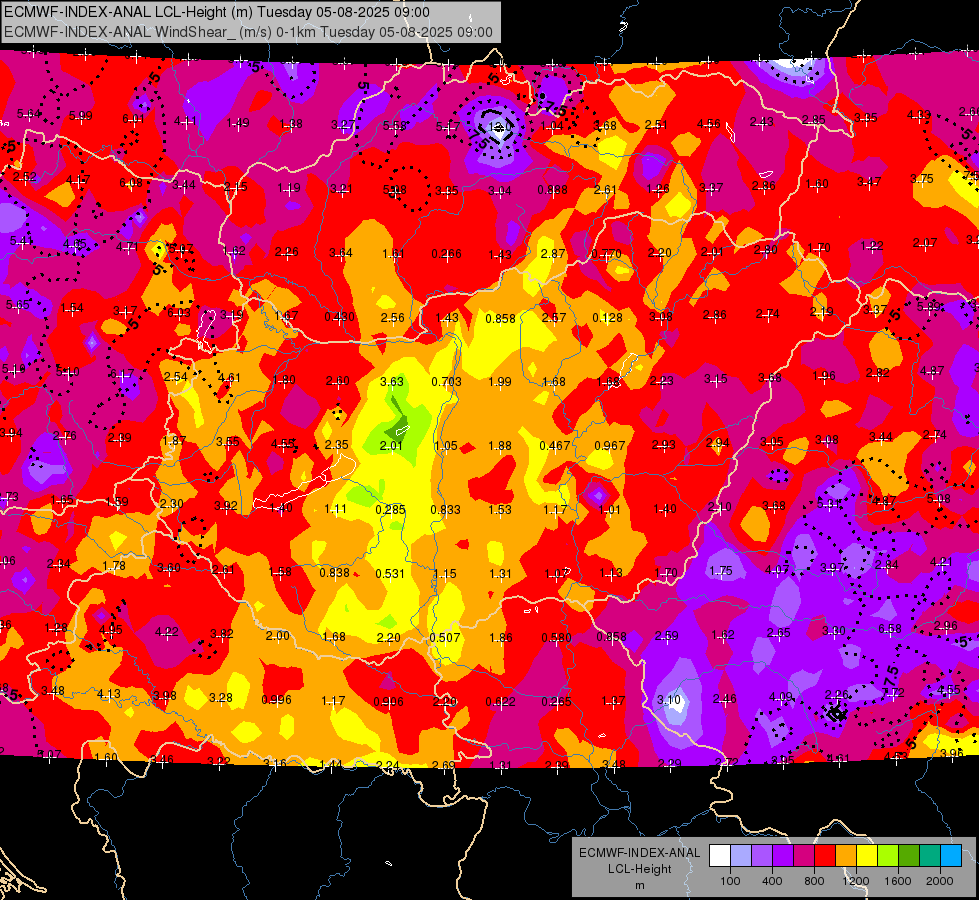Click wind shear value '0.467'
Viewport: 979px width, 900px height.
554,445
